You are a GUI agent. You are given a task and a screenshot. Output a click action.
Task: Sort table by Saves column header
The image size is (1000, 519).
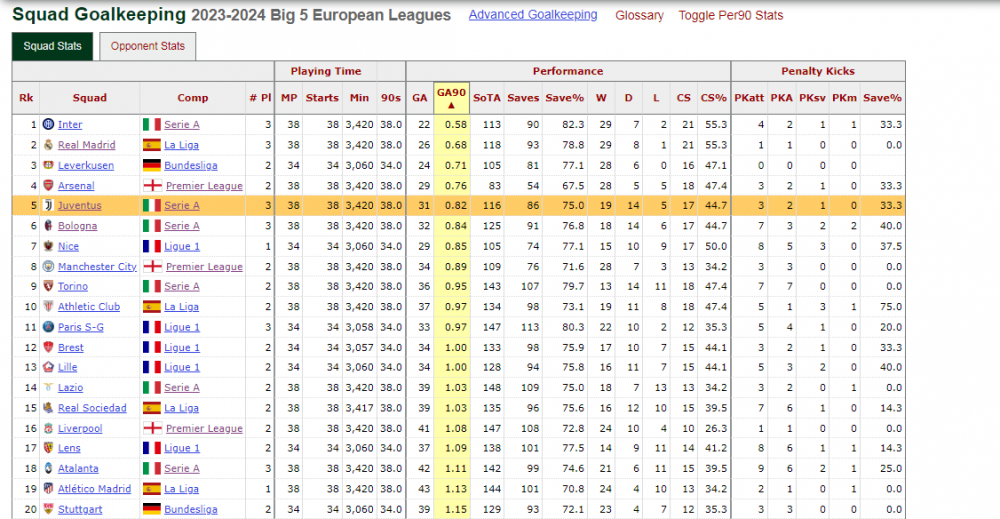click(523, 98)
